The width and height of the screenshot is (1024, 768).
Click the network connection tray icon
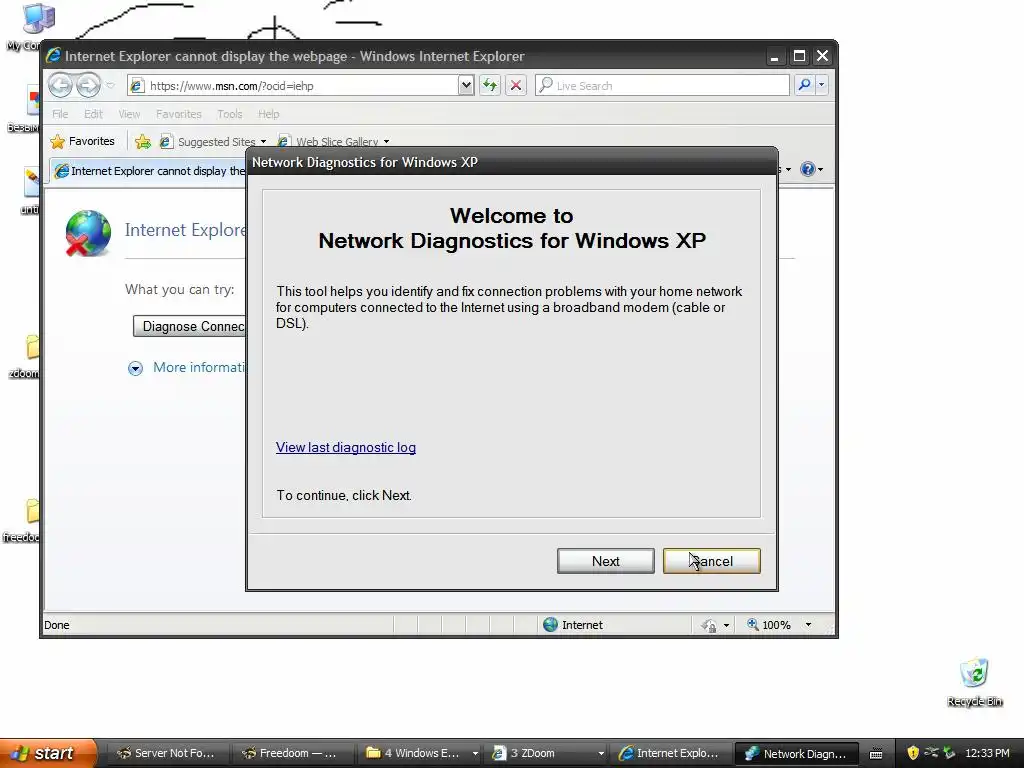[x=931, y=752]
